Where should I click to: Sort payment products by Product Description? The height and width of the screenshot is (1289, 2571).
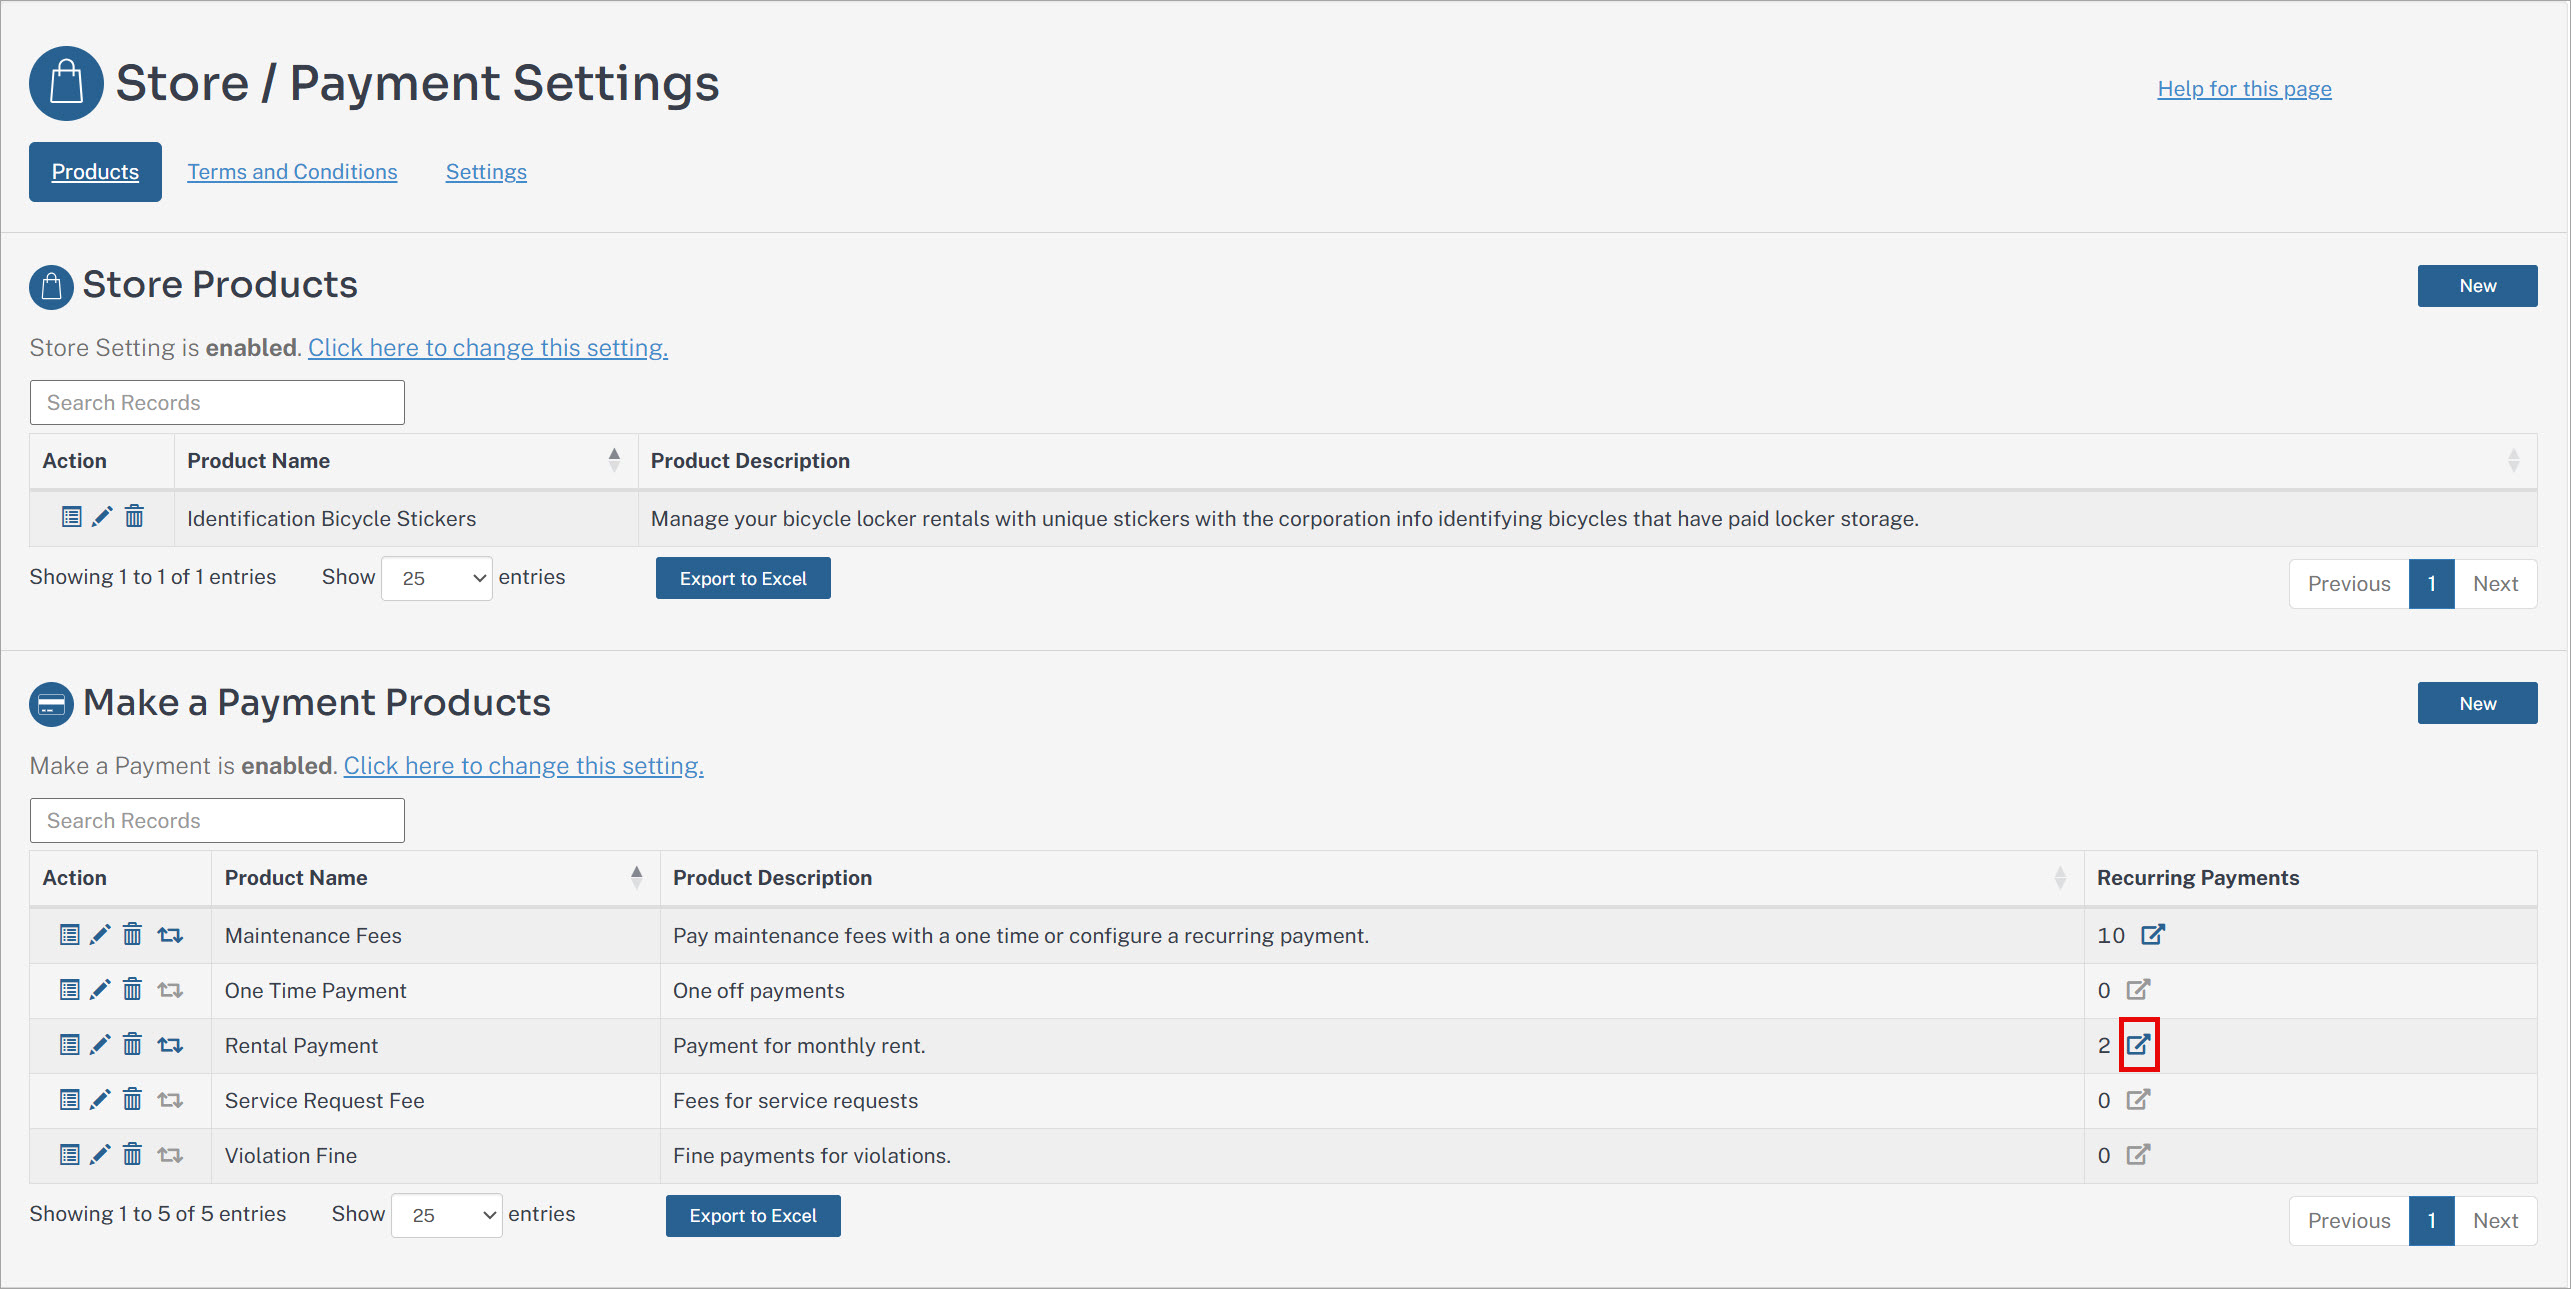1372,877
